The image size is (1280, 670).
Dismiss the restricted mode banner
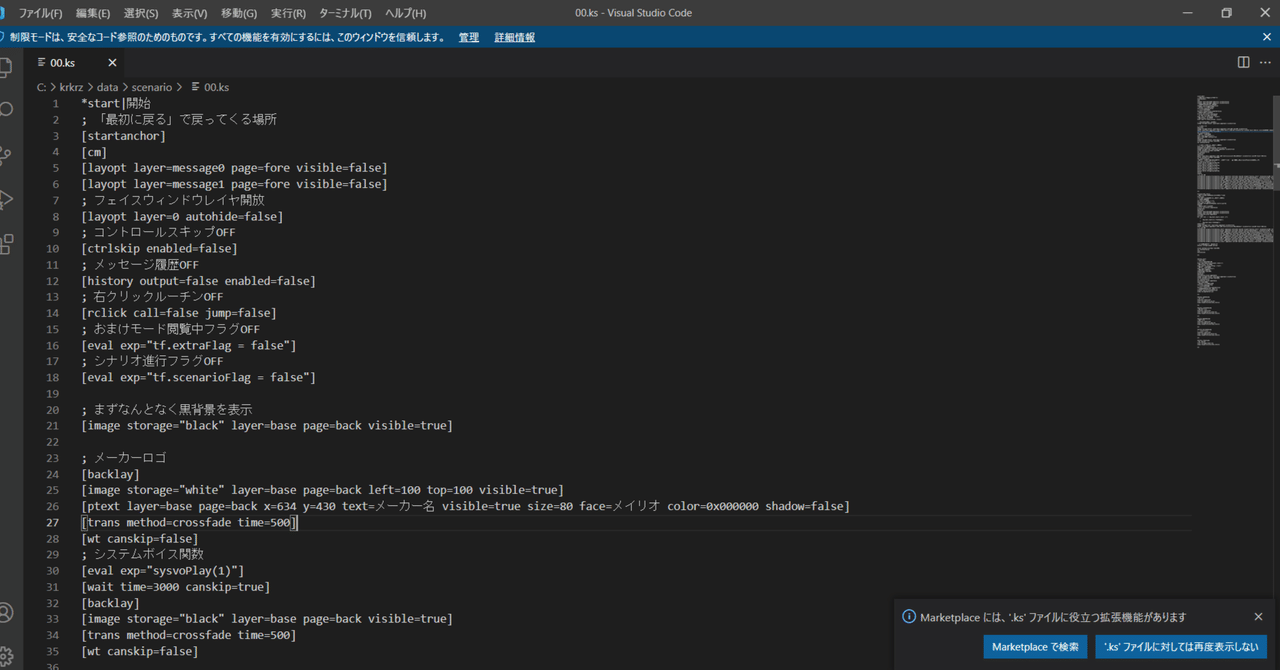pos(1267,37)
